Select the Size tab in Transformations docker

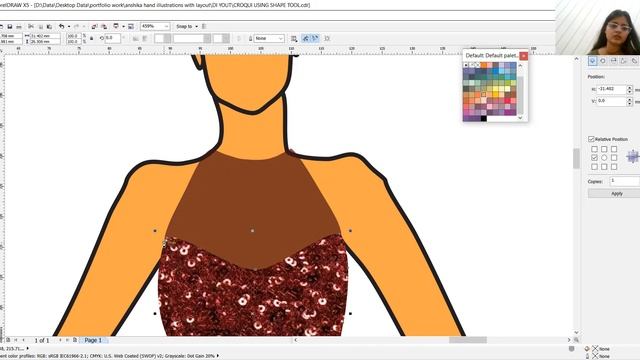coord(624,61)
